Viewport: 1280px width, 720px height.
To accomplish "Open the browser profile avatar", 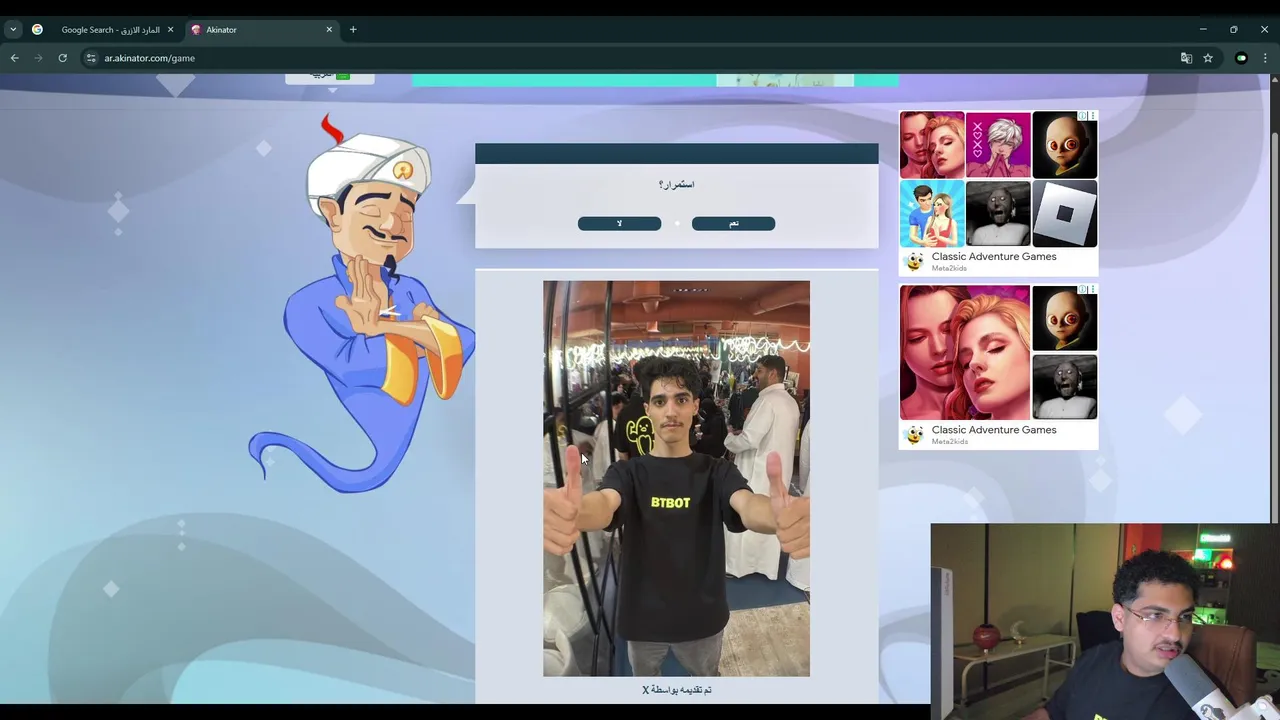I will 1241,58.
